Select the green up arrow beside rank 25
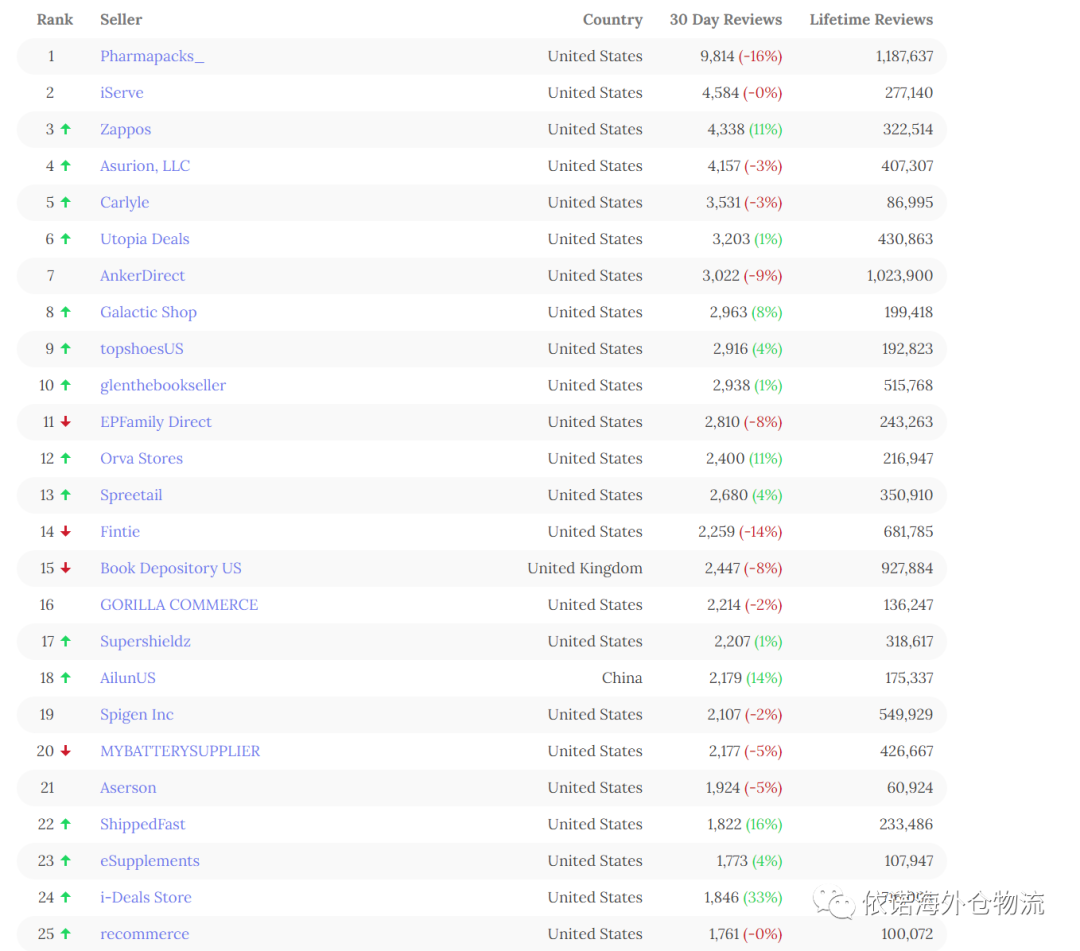This screenshot has width=1080, height=951. [x=66, y=933]
